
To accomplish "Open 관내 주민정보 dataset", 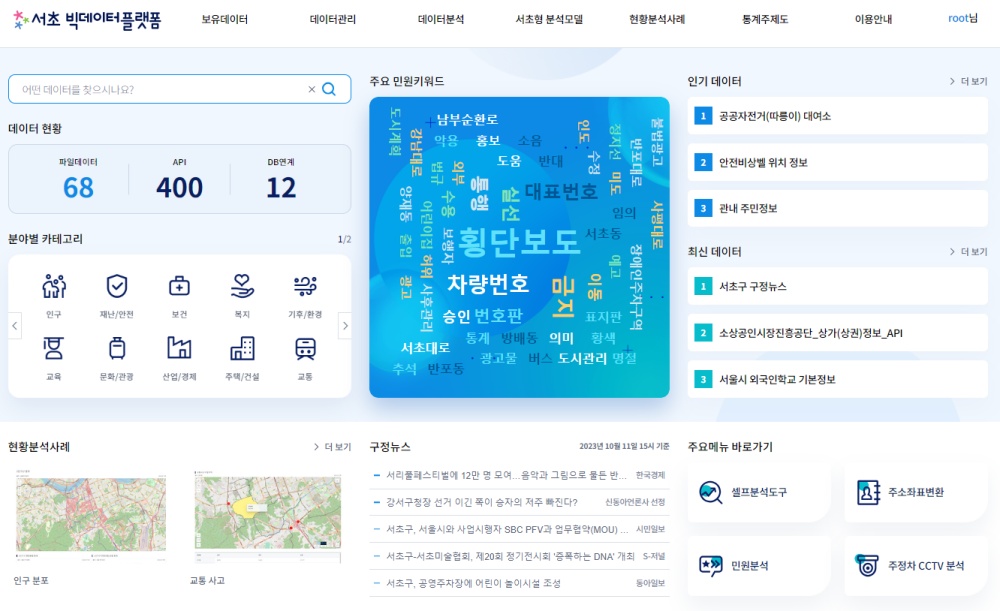I will click(x=837, y=209).
